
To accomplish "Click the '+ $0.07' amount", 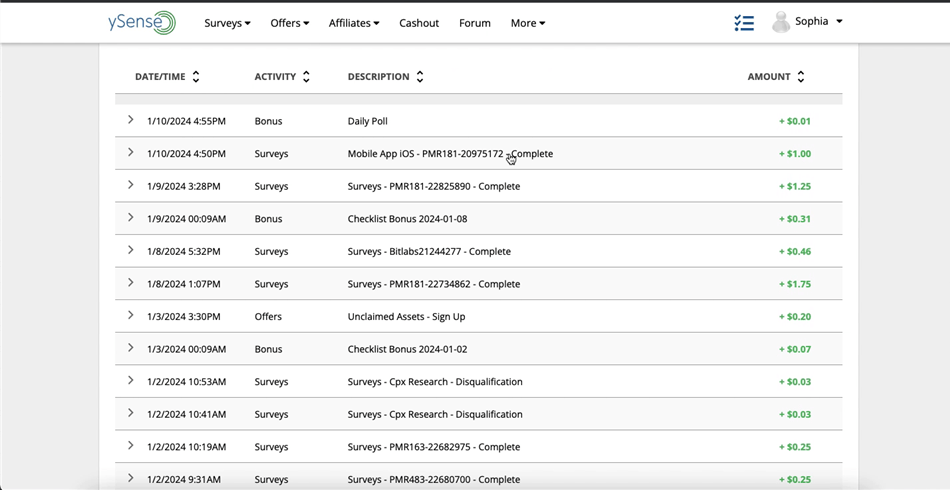I will tap(795, 349).
